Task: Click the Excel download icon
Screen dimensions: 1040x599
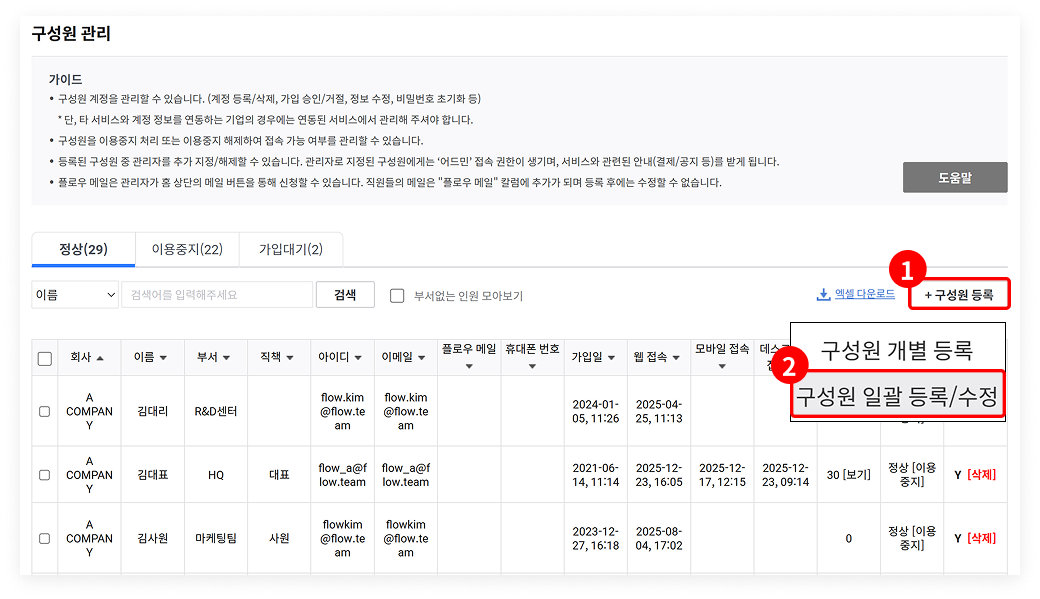Action: click(824, 295)
